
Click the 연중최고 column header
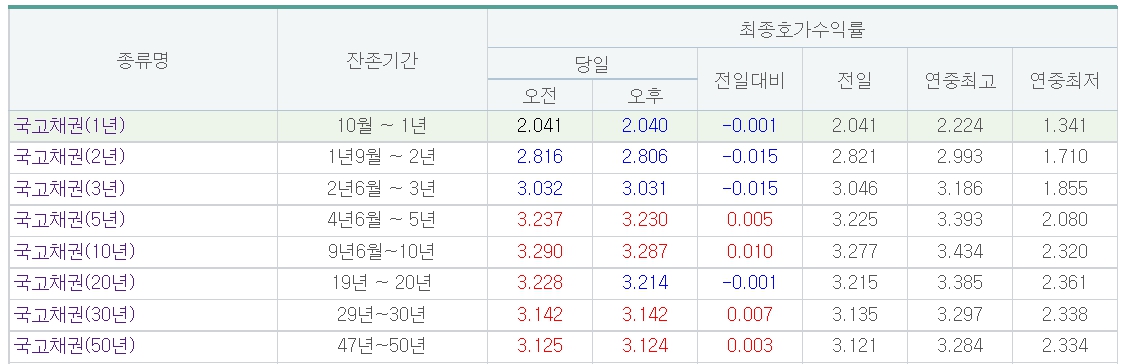(960, 80)
